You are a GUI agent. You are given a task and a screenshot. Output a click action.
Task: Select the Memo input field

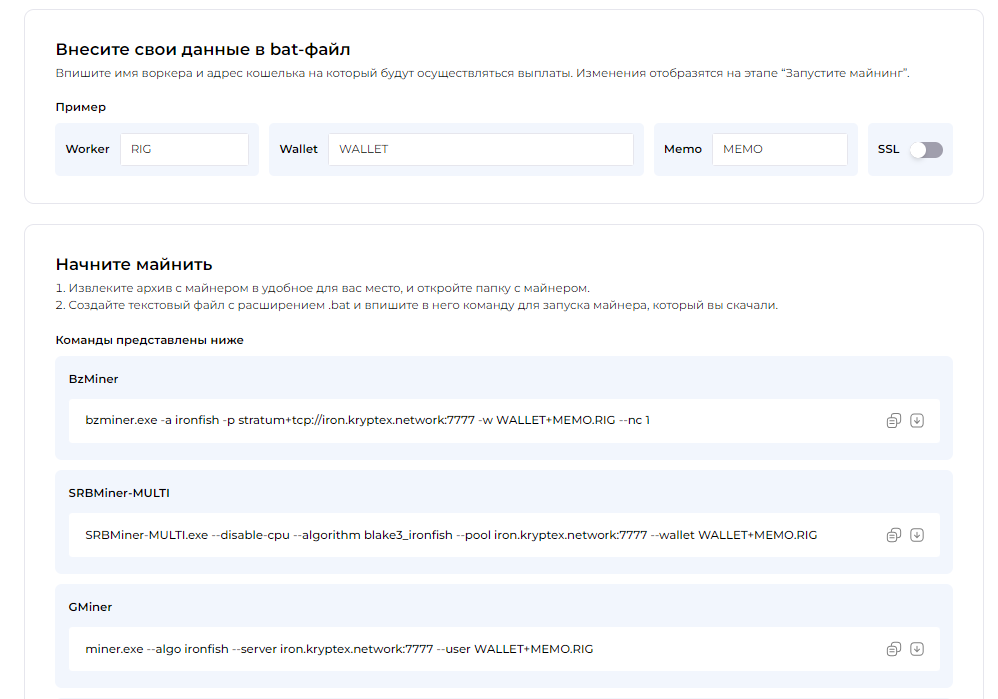point(780,149)
